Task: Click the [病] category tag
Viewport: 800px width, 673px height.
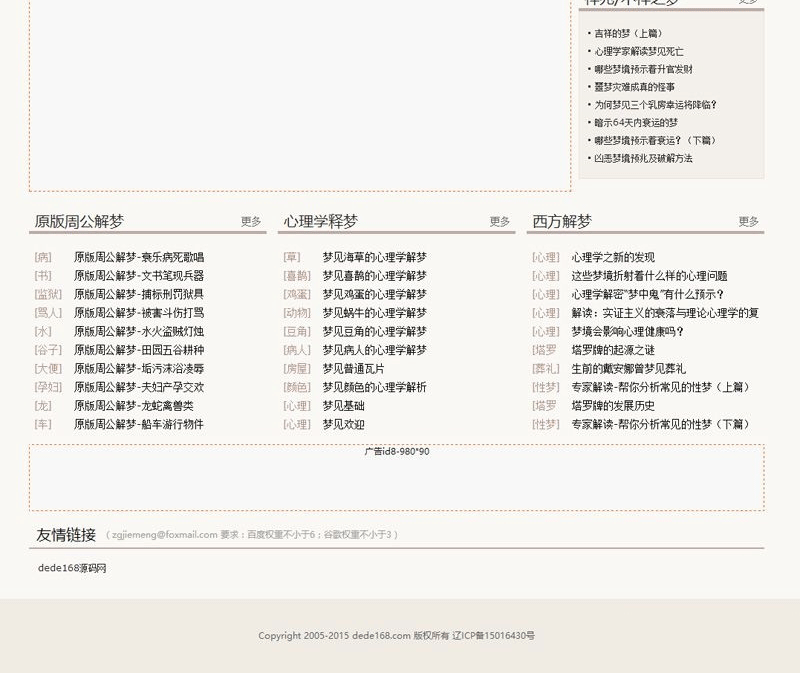Action: tap(43, 257)
